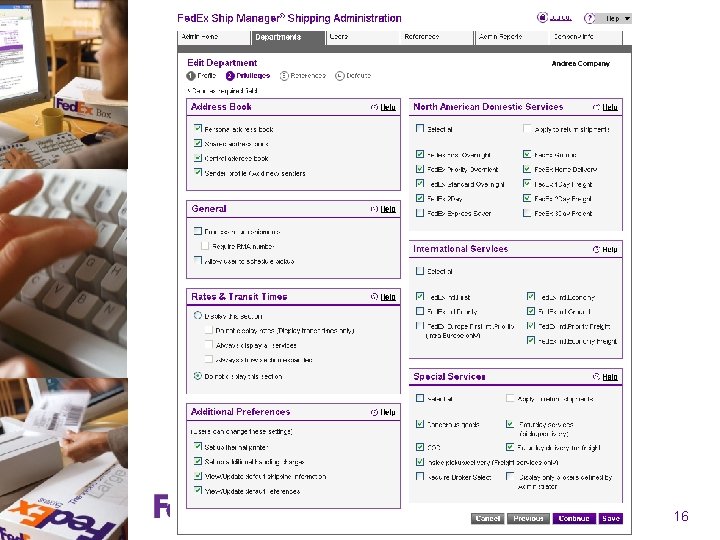
Task: Click the Continue button
Action: [x=574, y=518]
